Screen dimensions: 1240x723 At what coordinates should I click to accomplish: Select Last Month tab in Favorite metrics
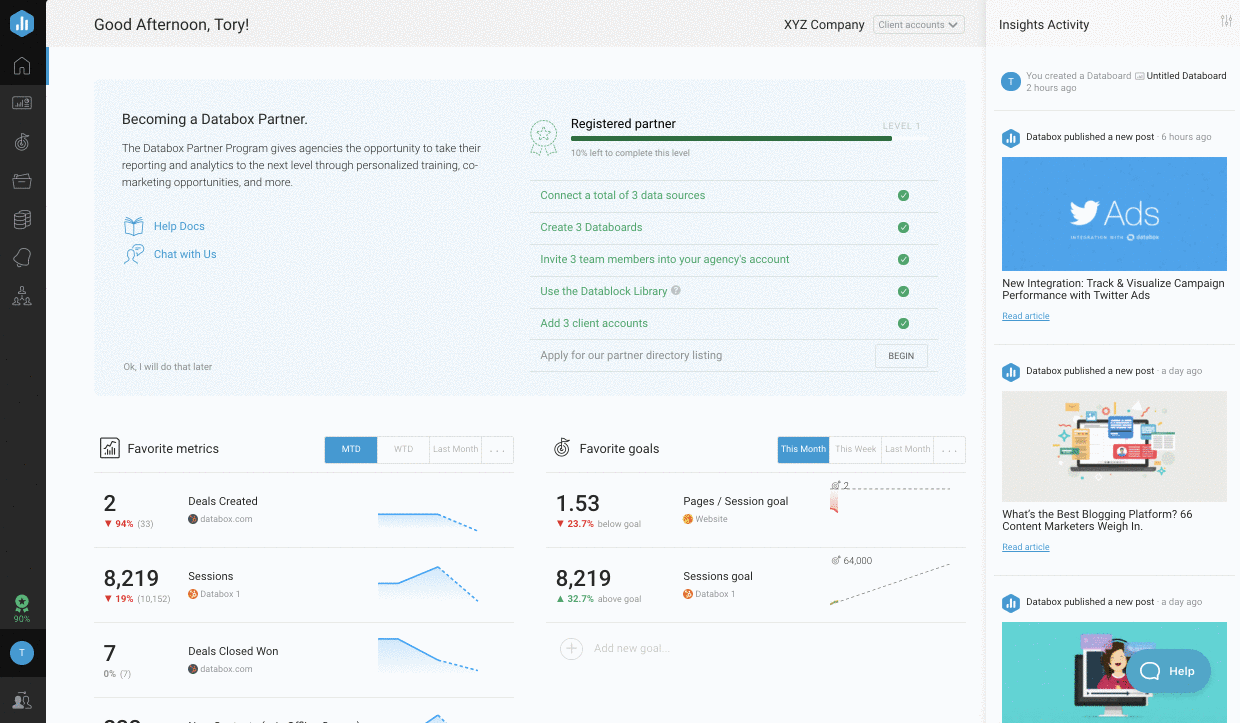point(455,450)
